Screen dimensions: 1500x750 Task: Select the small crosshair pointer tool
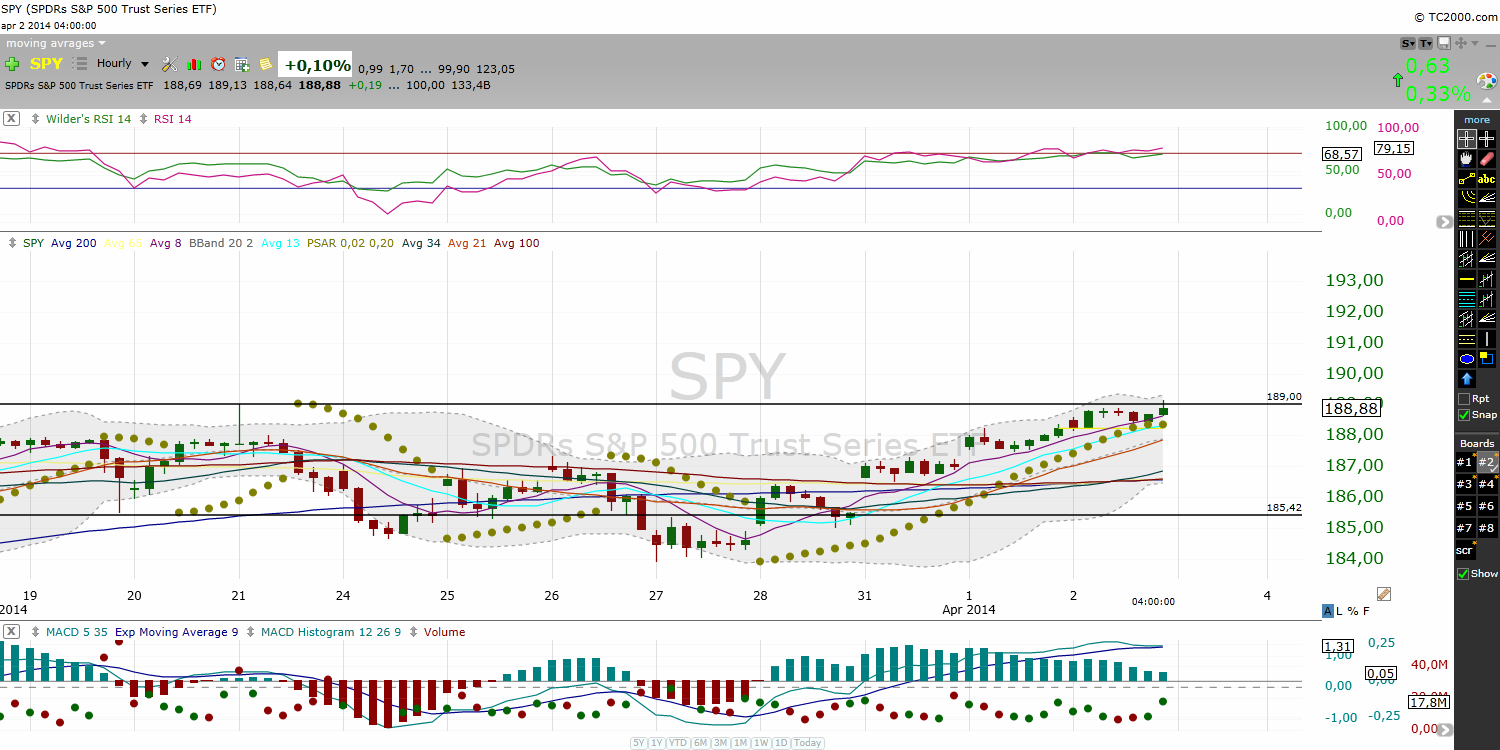tap(1487, 139)
